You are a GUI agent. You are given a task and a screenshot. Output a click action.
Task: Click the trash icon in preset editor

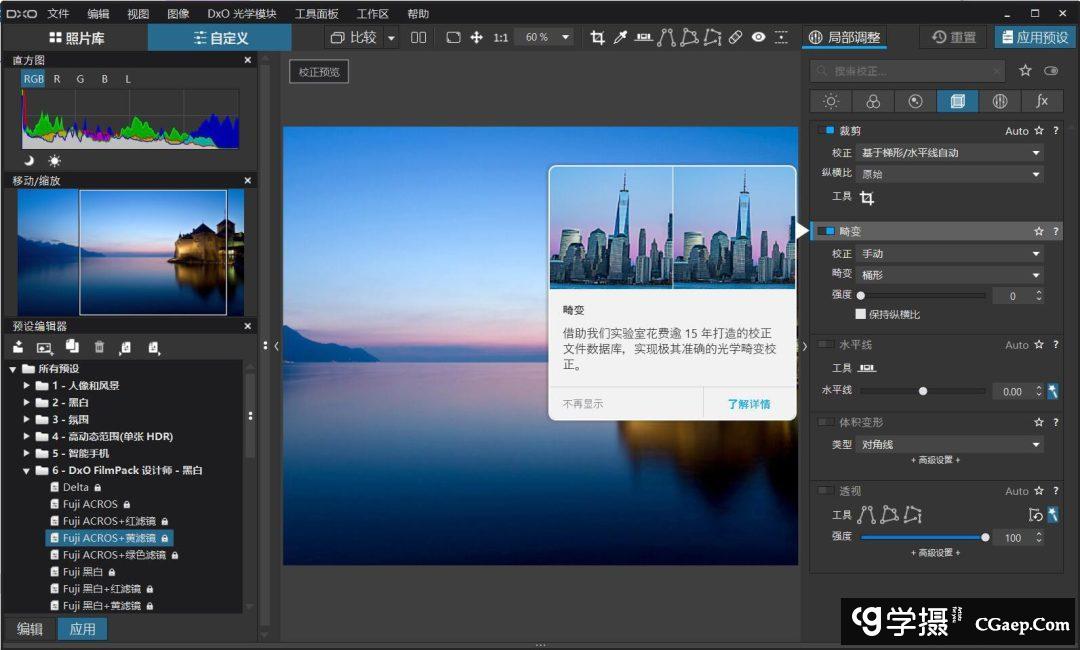click(x=99, y=347)
